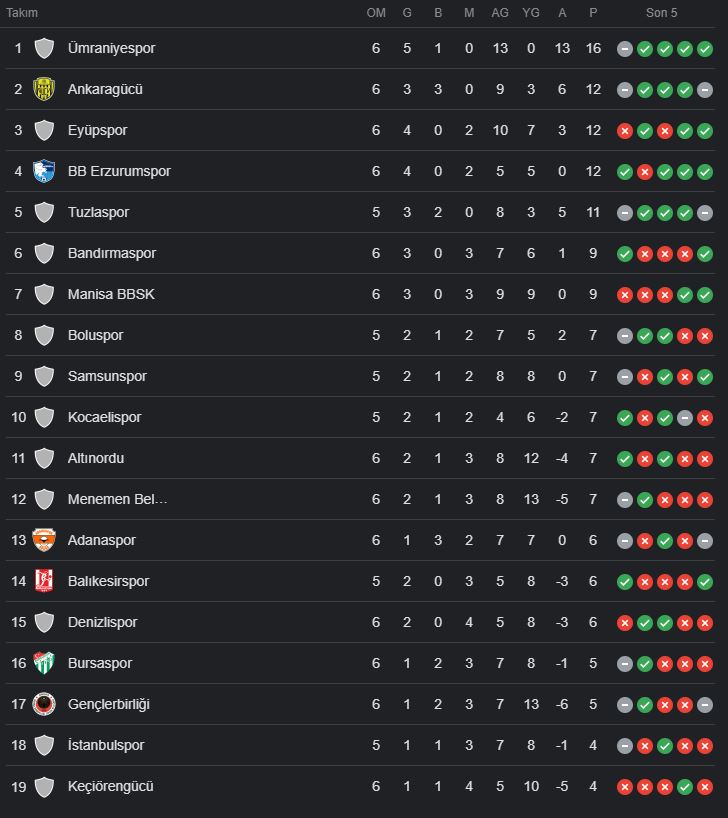Click the Ankaragücü club crest icon
Screen dimensions: 728x818
44,89
